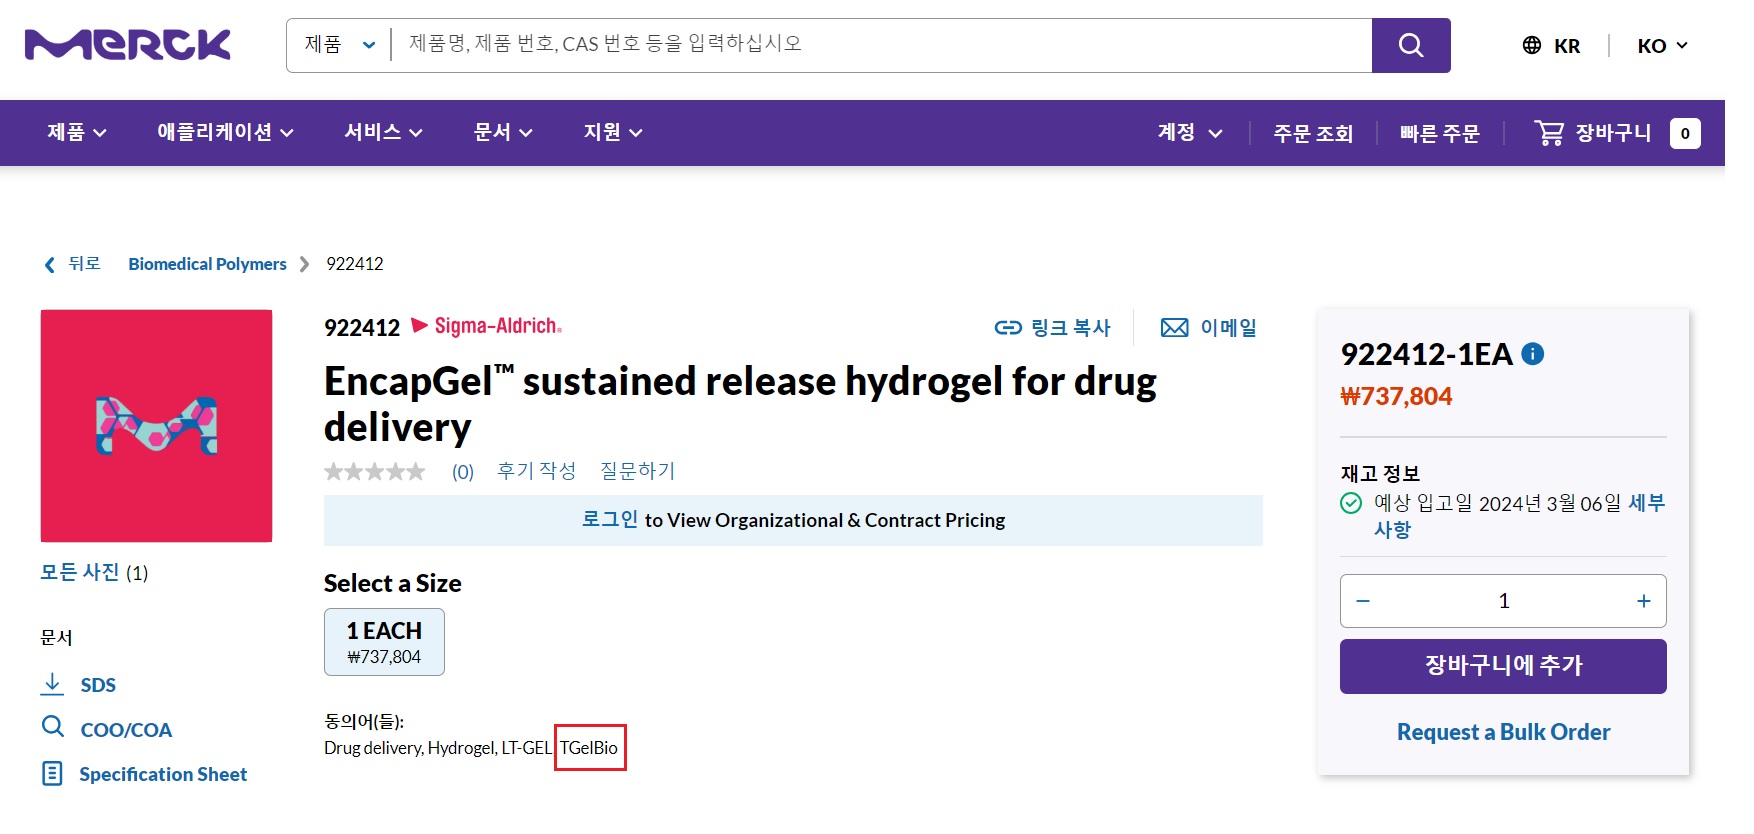
Task: Expand the 제품 navigation menu
Action: pyautogui.click(x=77, y=133)
